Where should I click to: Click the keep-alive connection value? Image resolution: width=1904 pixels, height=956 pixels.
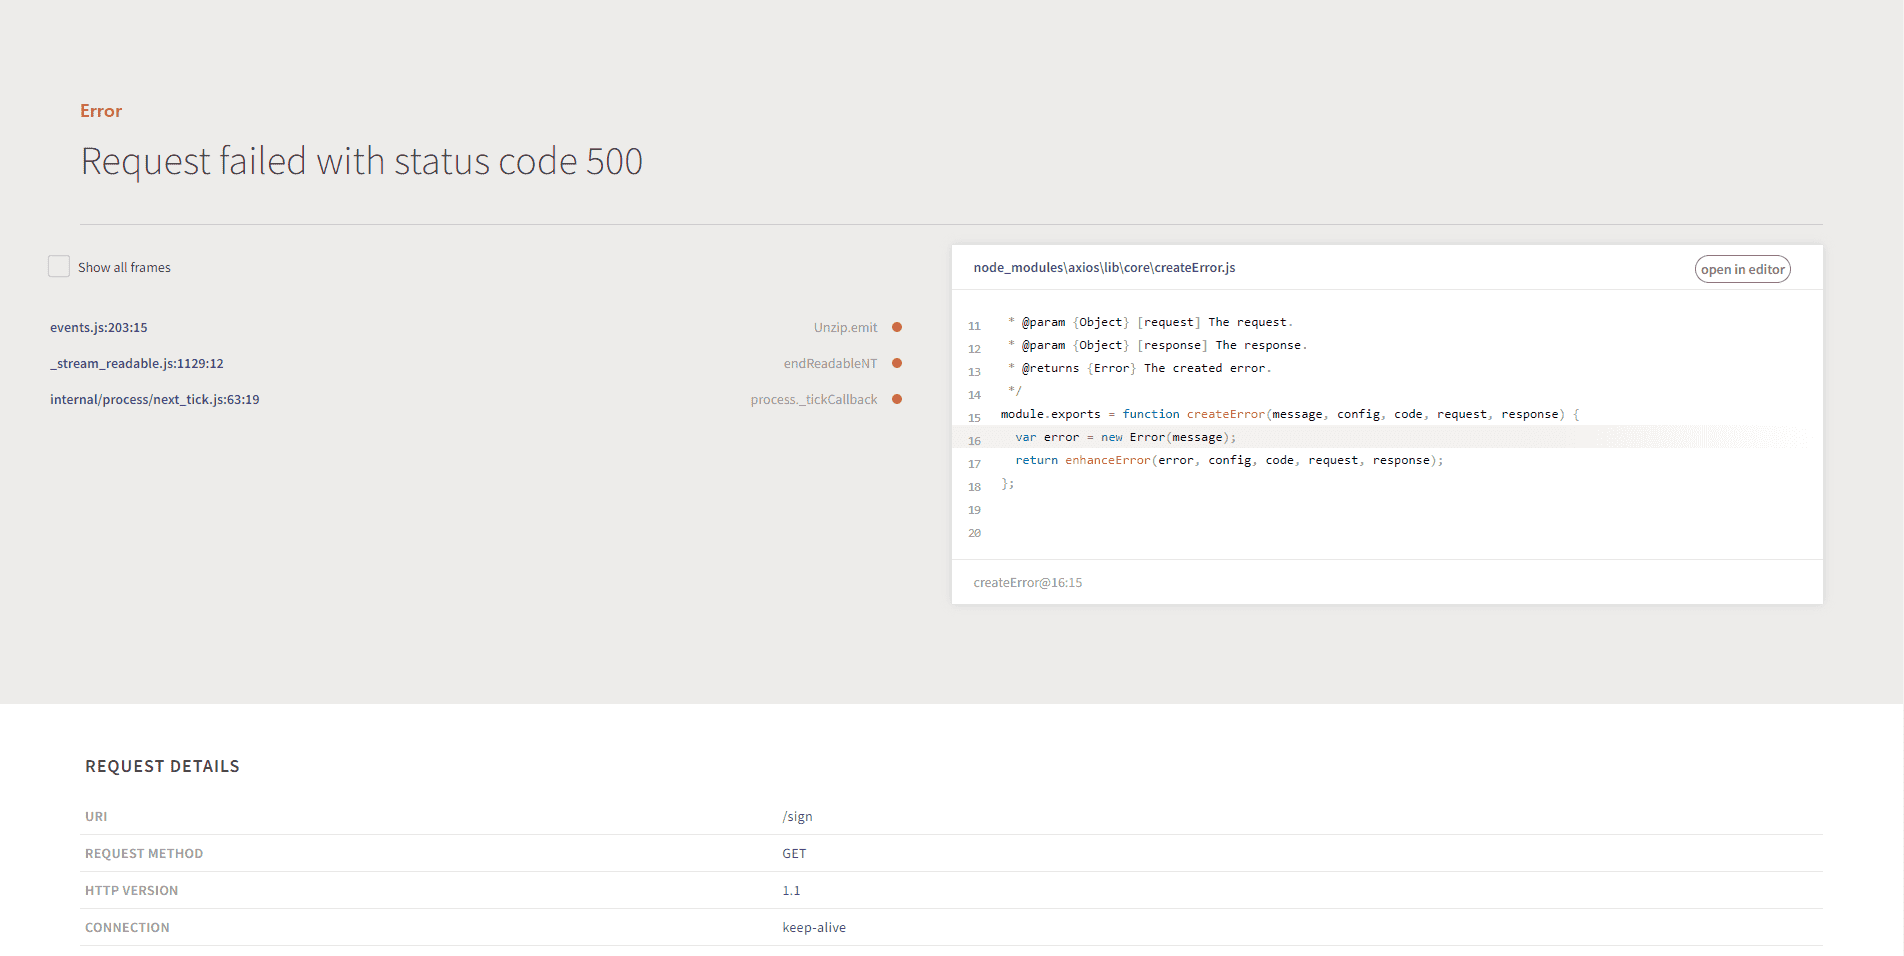pyautogui.click(x=814, y=927)
